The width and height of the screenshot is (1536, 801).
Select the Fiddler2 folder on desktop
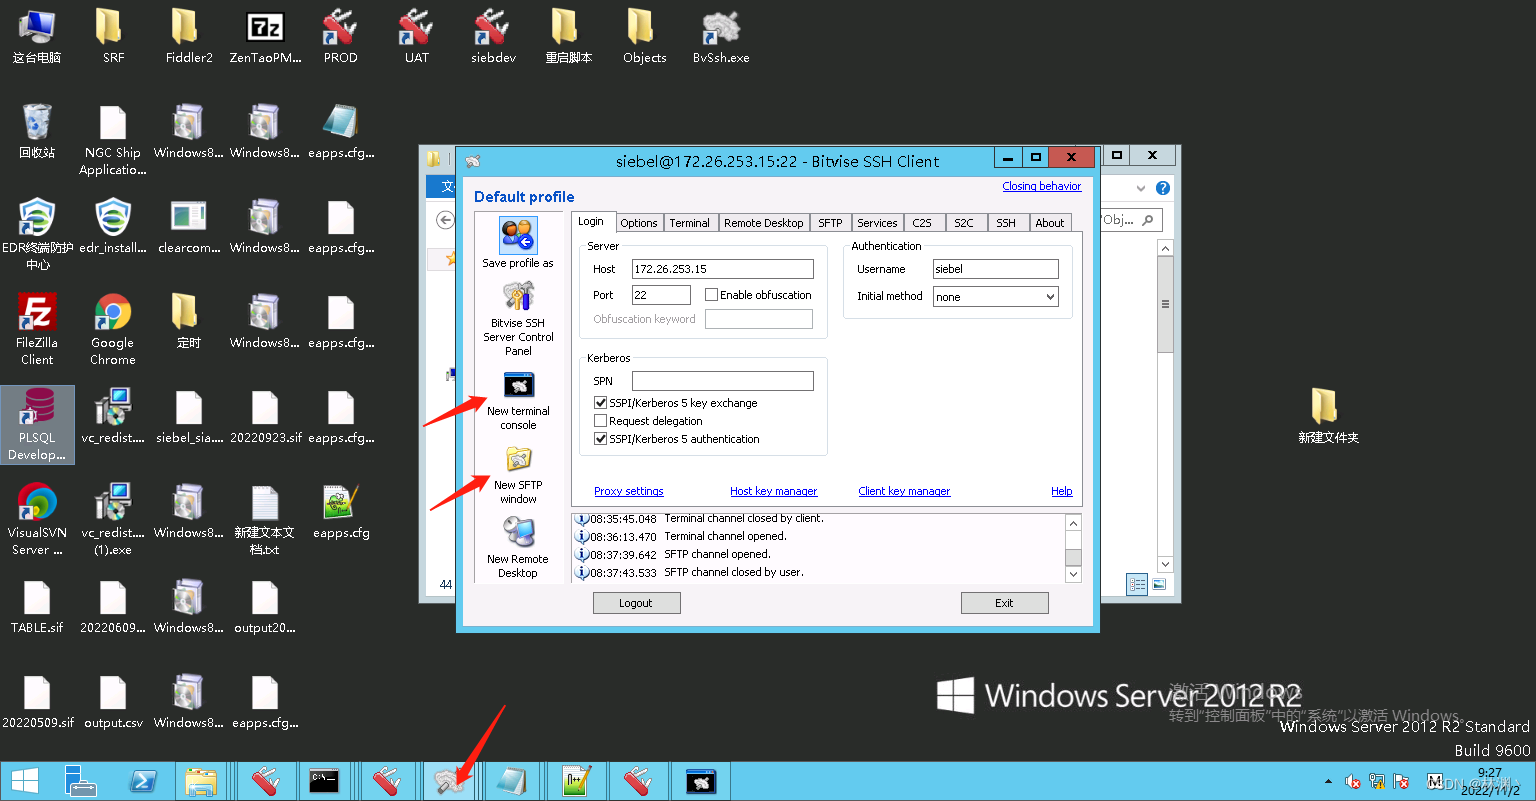(x=189, y=36)
